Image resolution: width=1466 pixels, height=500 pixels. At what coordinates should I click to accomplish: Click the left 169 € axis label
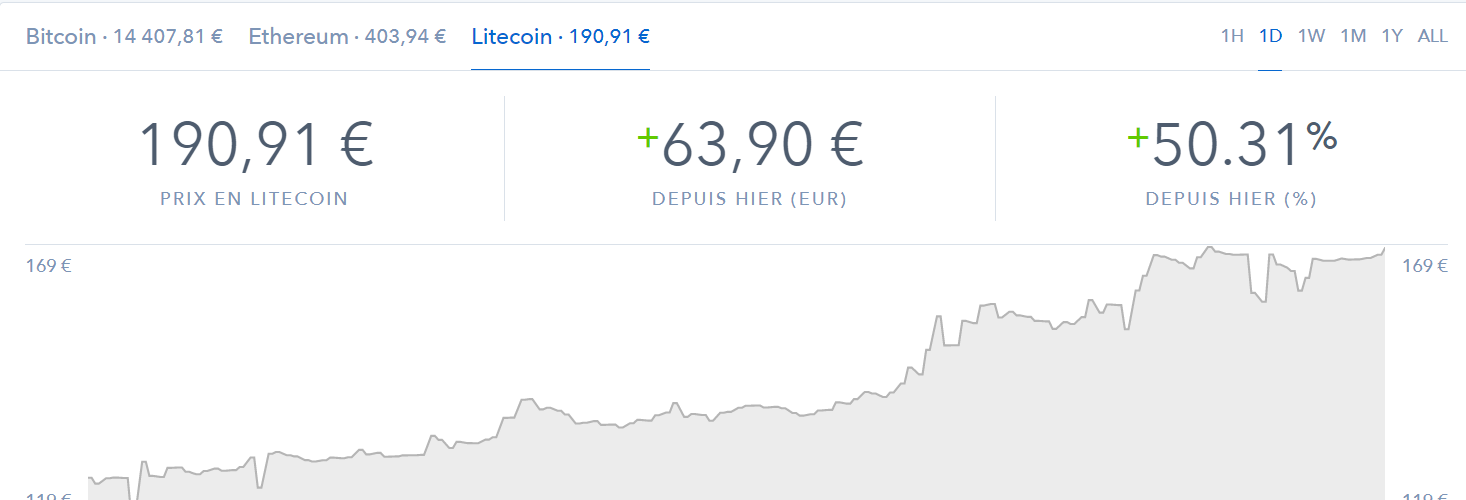48,266
